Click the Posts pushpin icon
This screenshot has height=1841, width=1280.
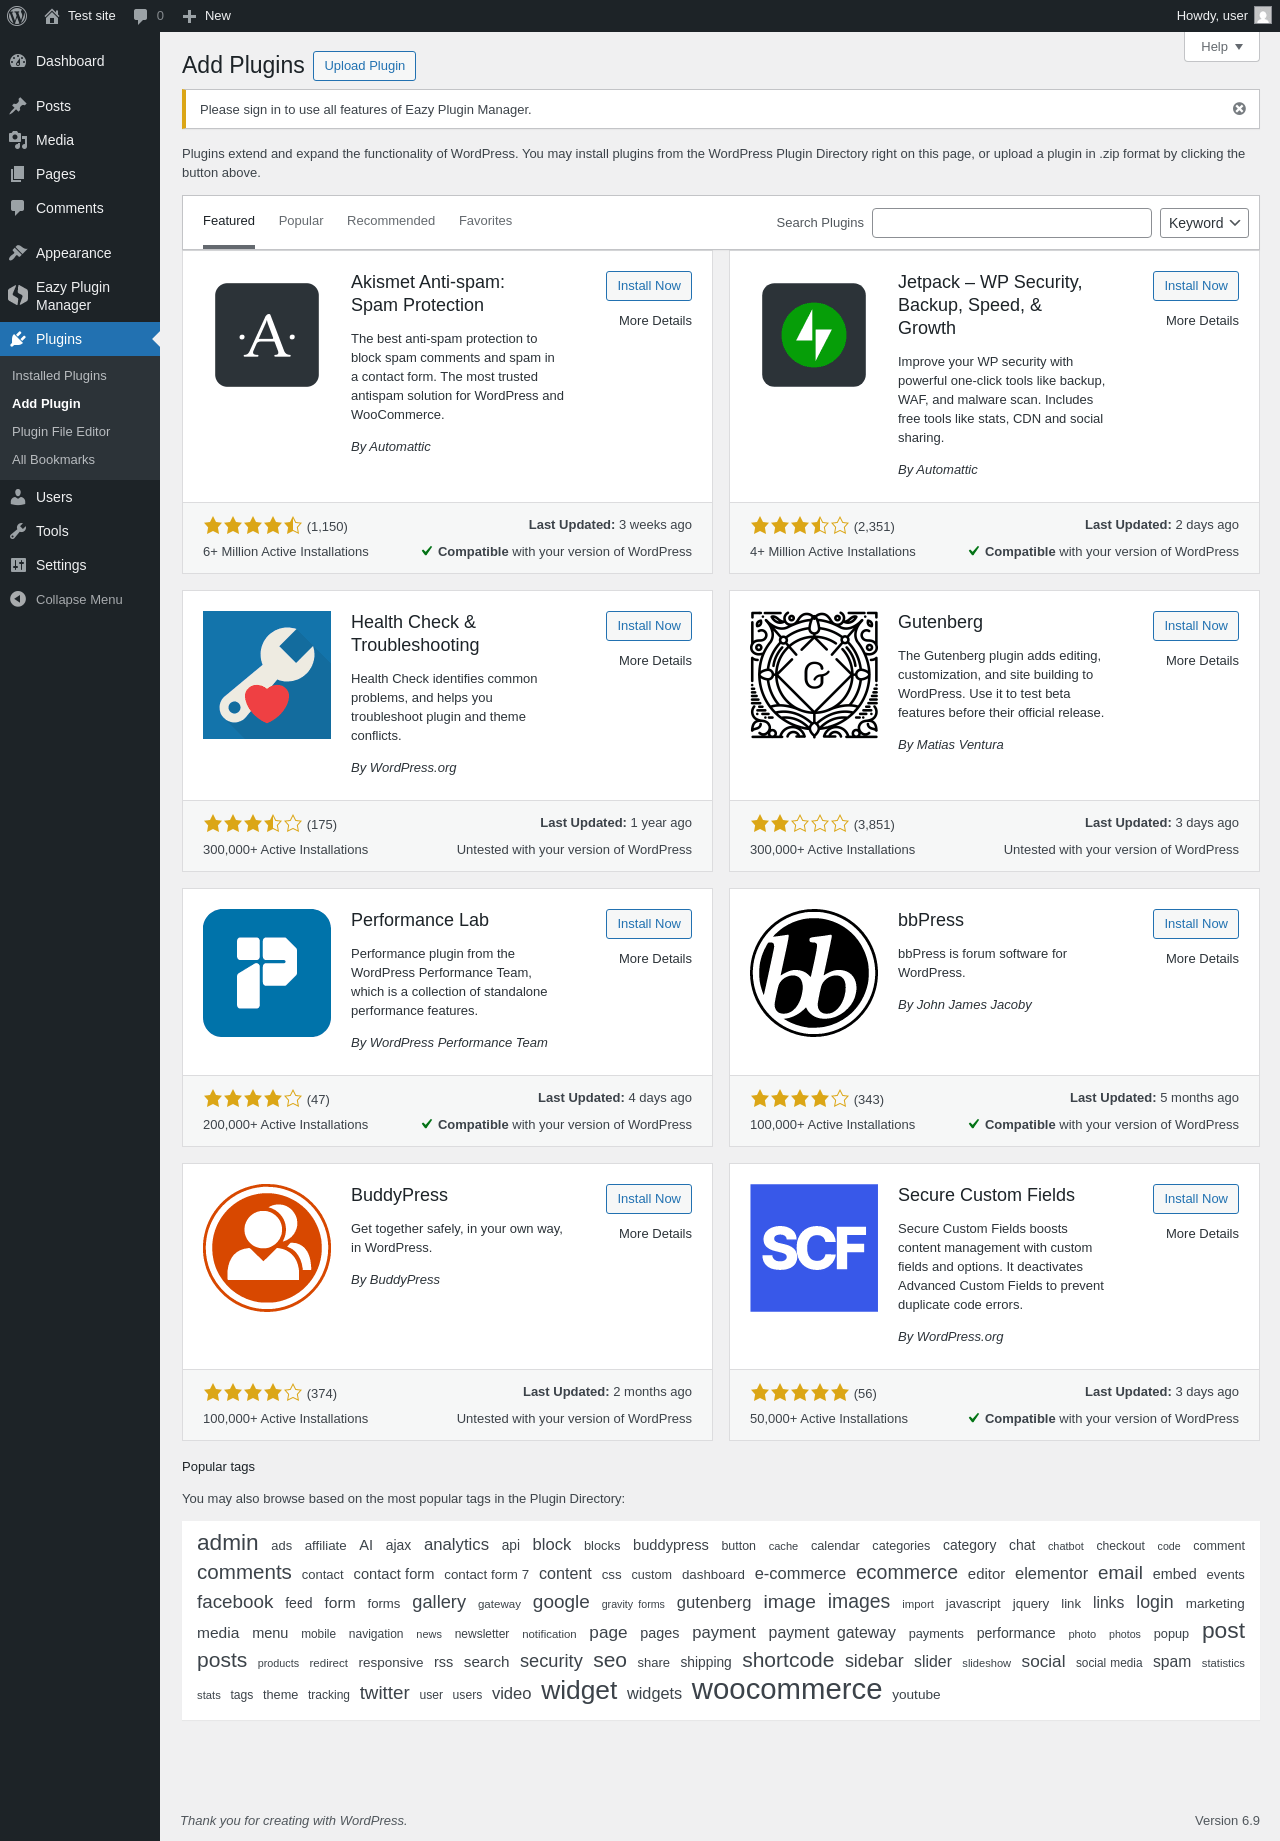(x=18, y=106)
